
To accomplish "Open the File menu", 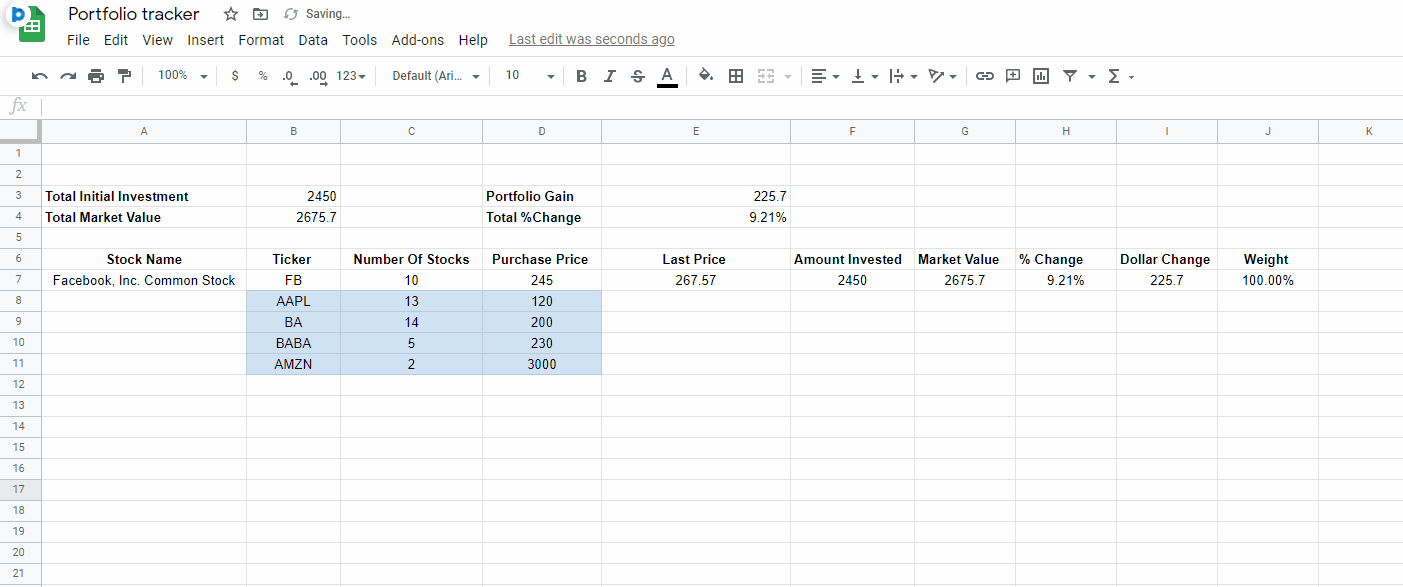I will coord(78,40).
